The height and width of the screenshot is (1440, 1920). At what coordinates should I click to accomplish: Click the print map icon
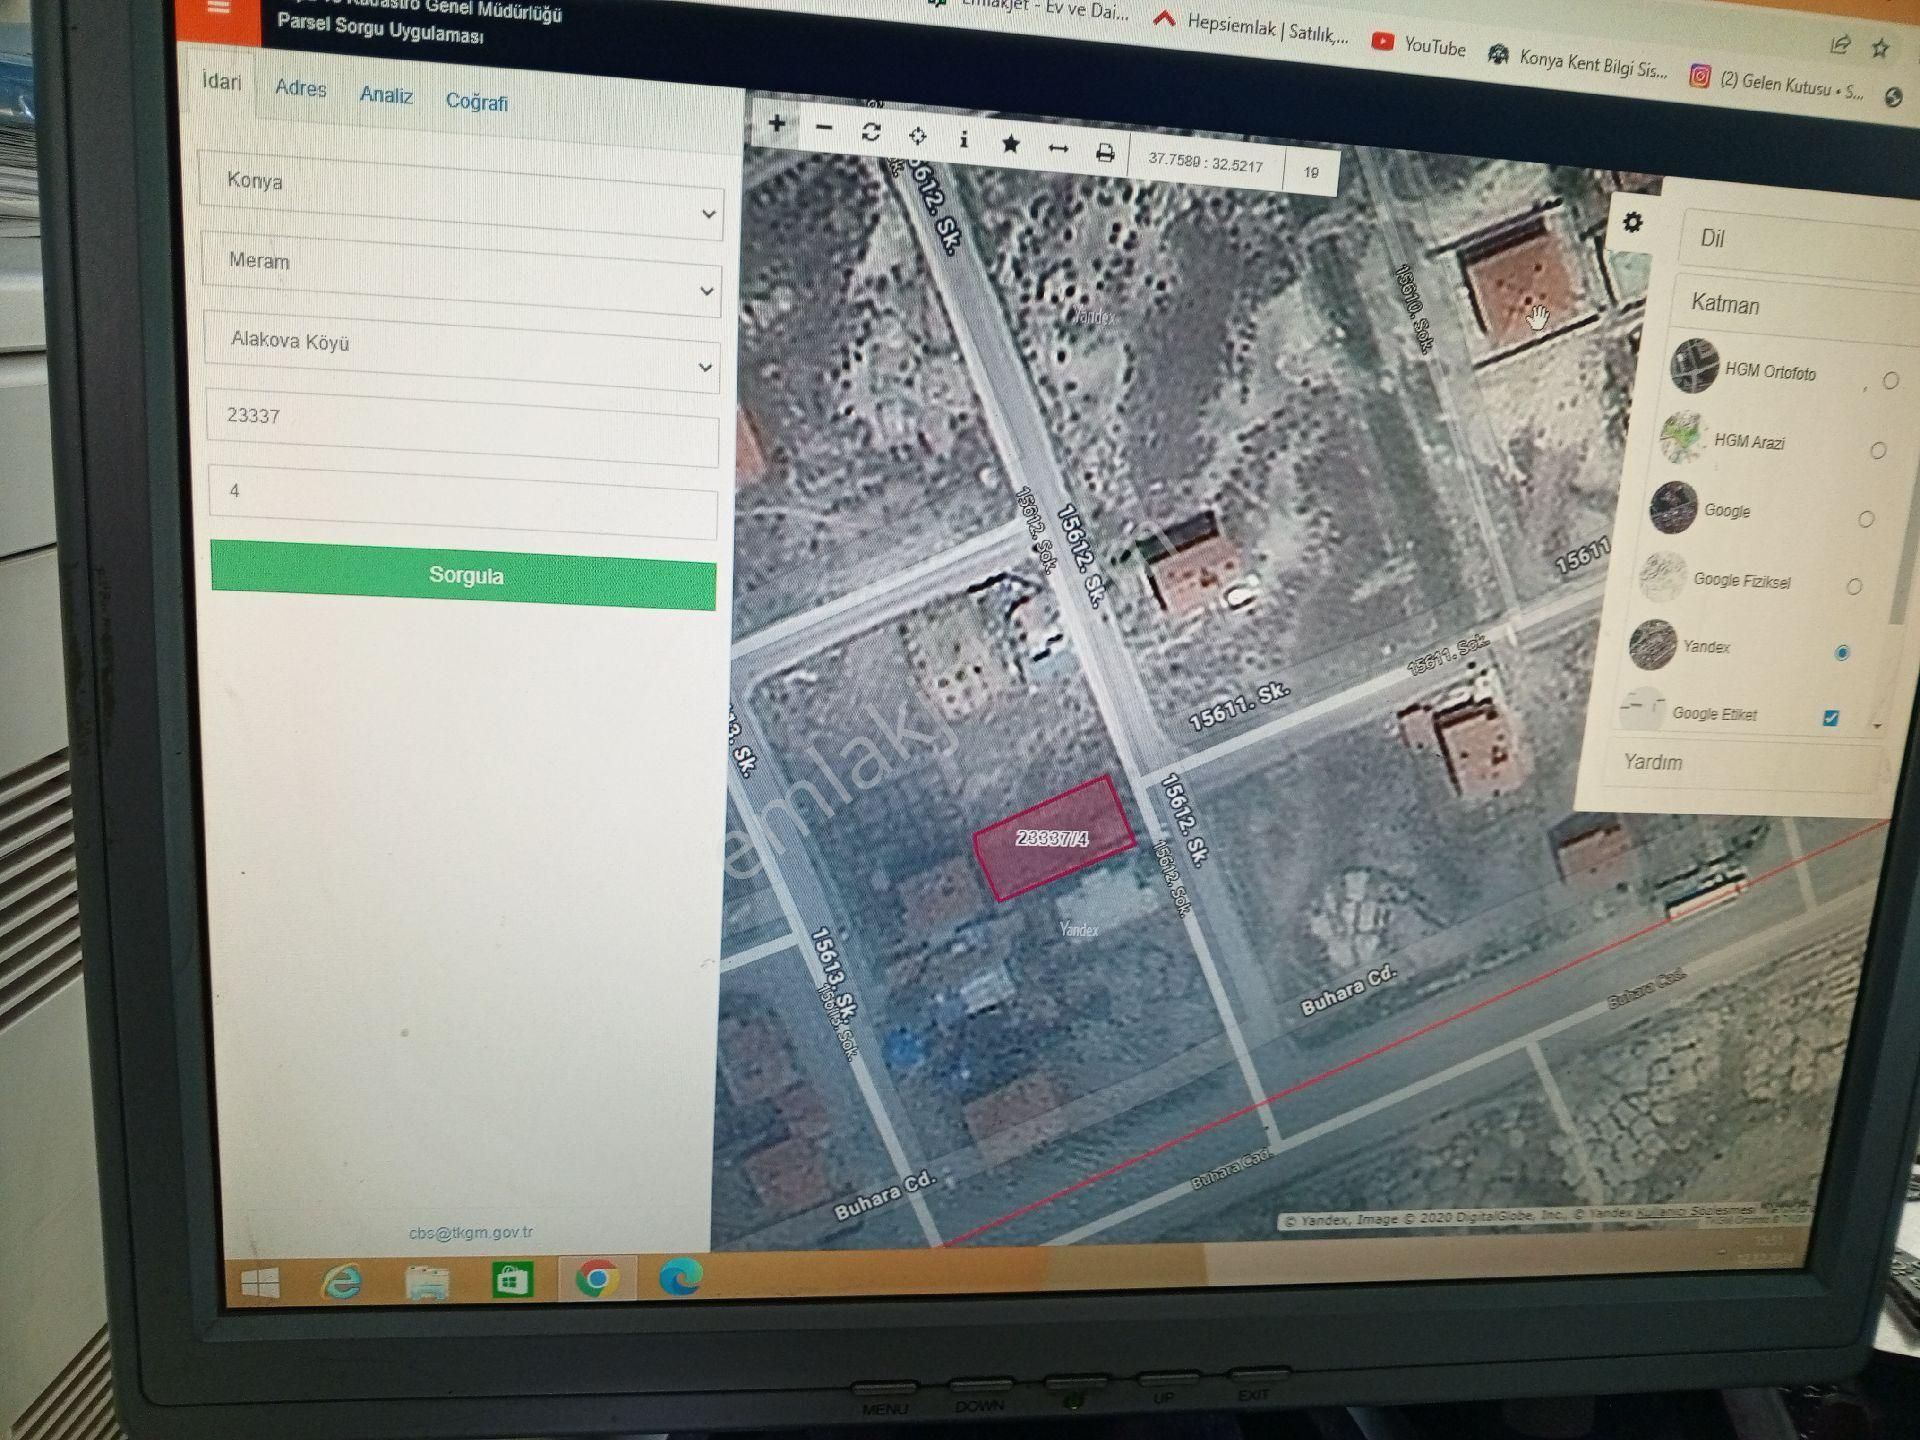pos(1104,152)
